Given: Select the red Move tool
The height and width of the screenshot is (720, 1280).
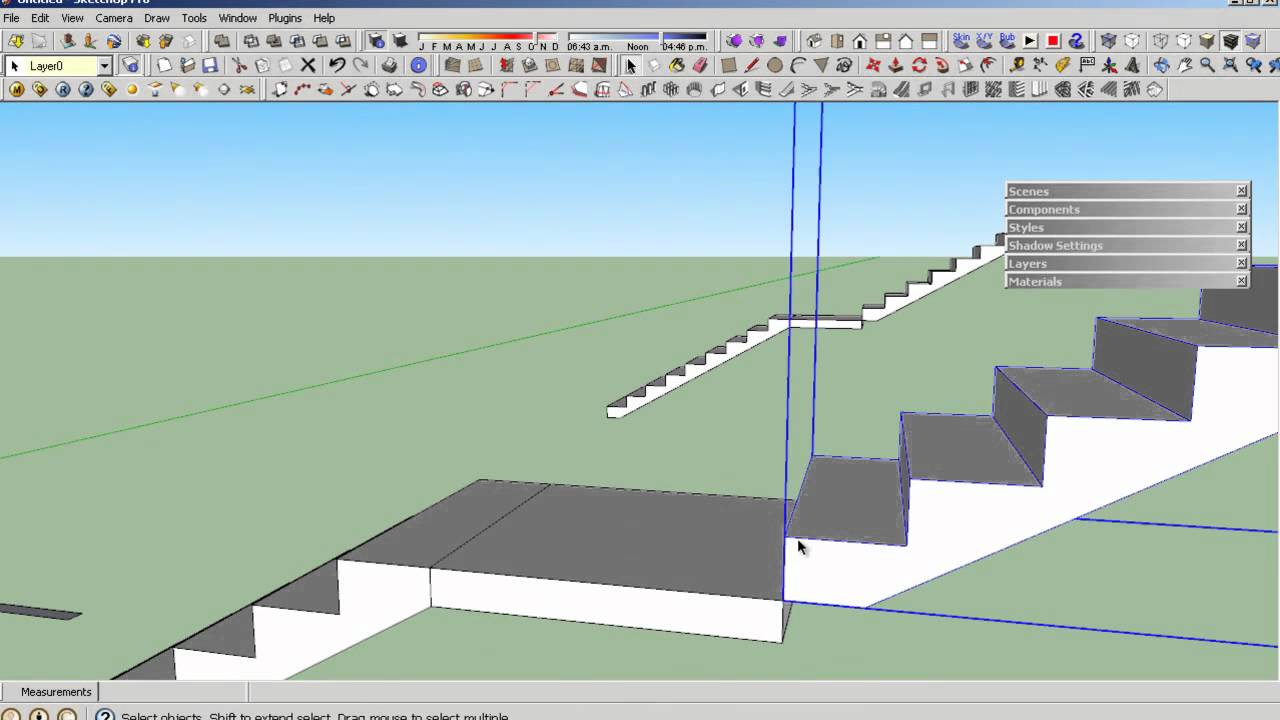Looking at the screenshot, I should click(873, 66).
